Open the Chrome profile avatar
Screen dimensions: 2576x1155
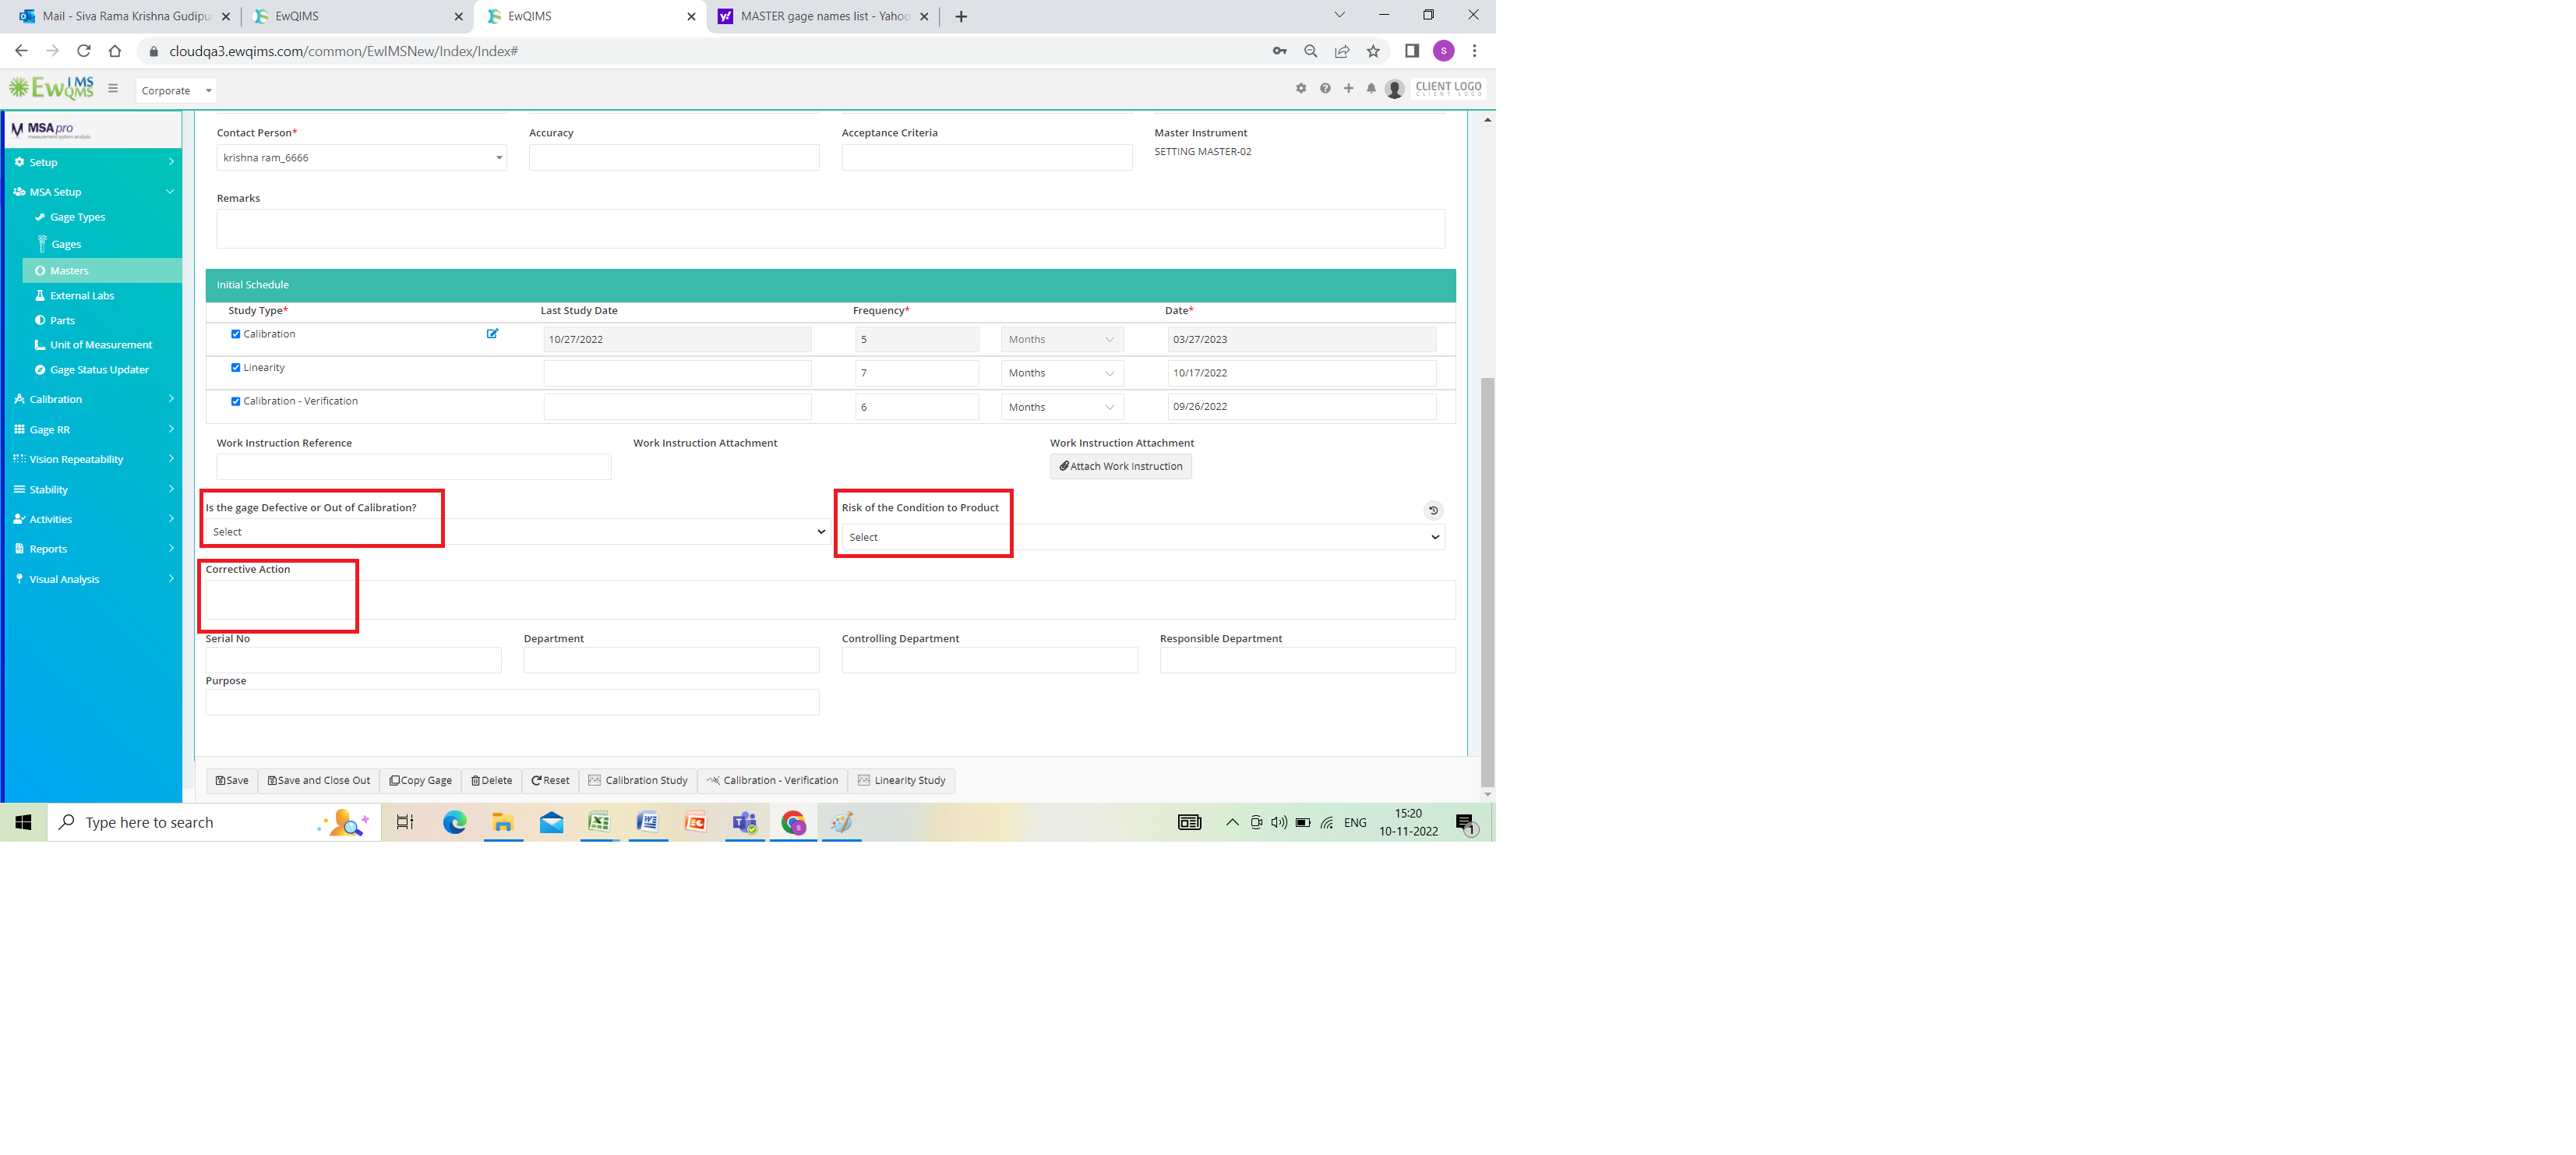click(1444, 51)
